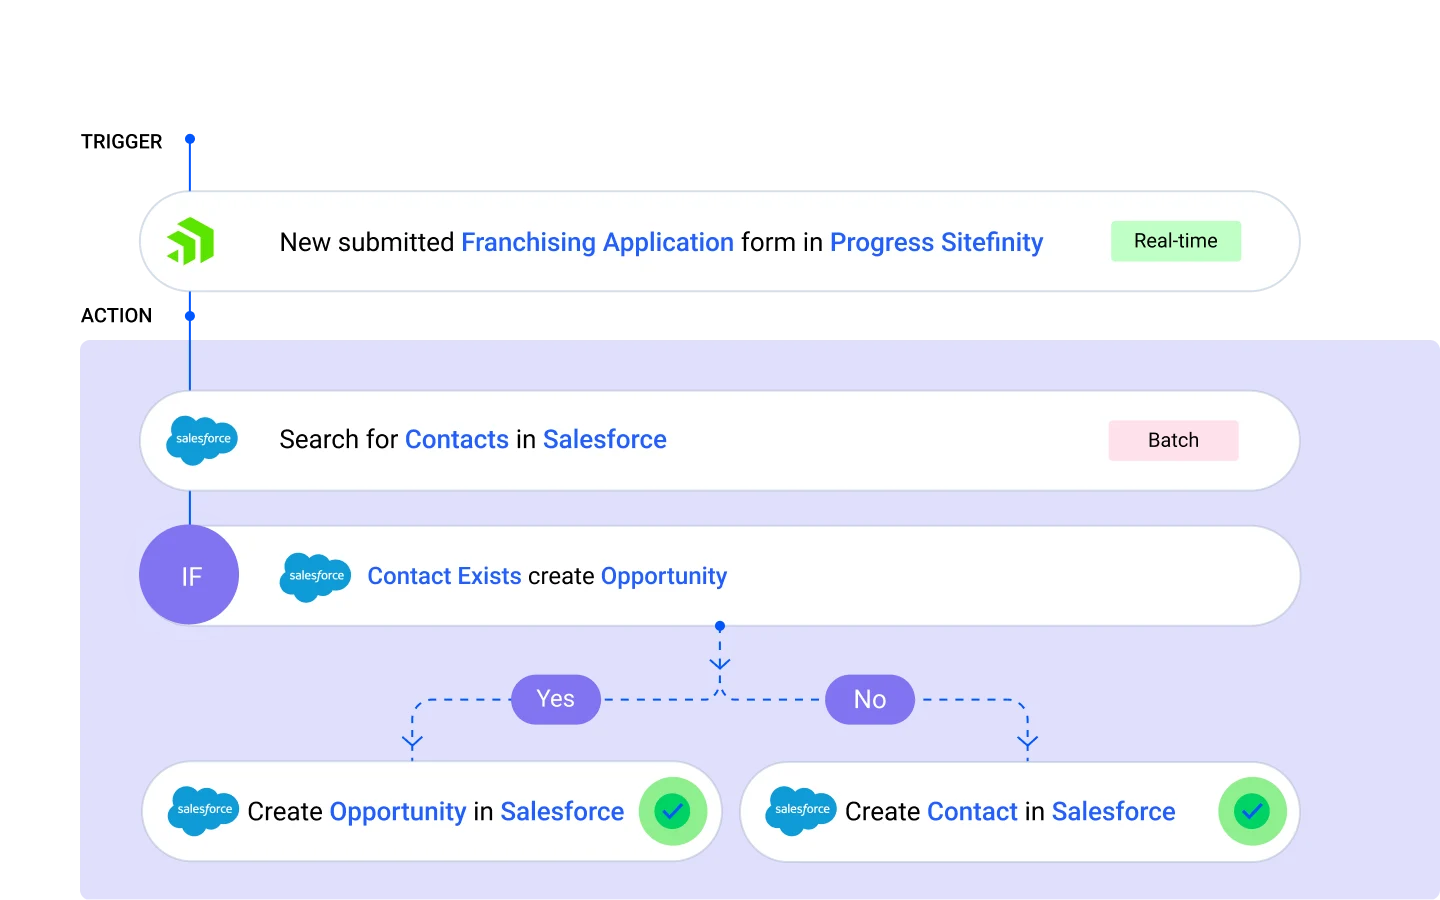Click the arrow above Create Contact step
1440x900 pixels.
(x=1027, y=741)
